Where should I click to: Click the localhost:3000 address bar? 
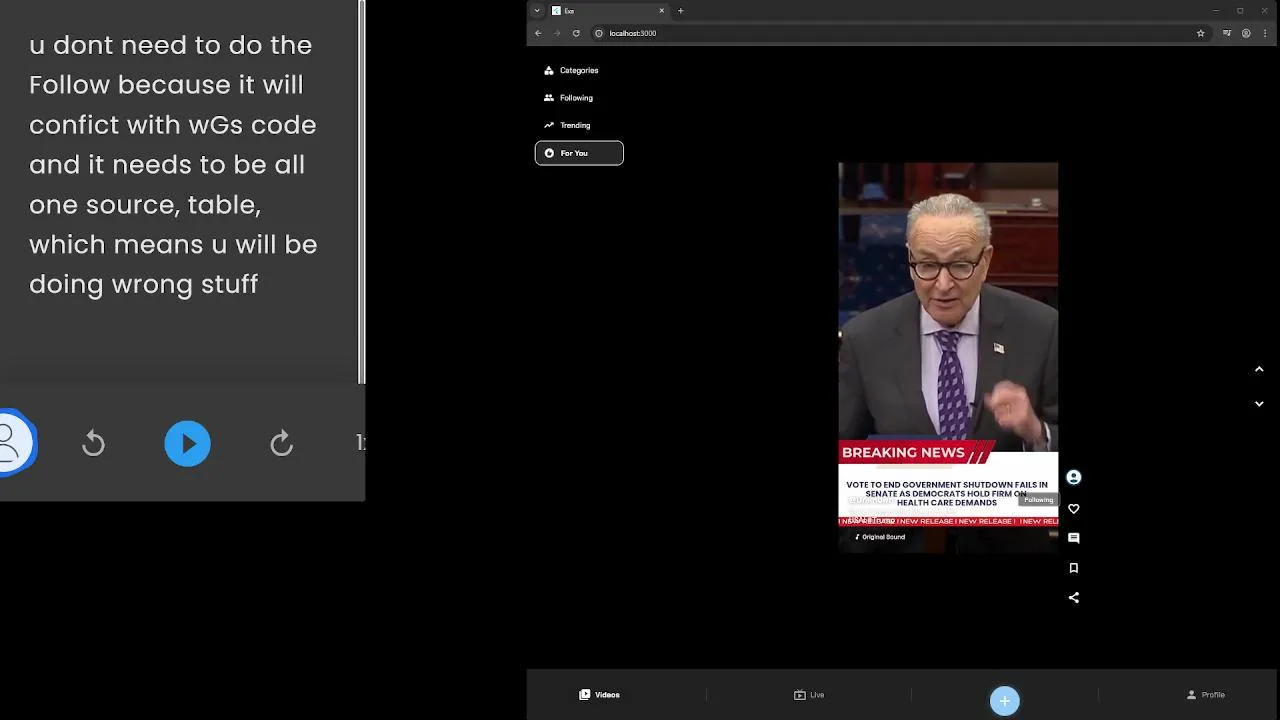(900, 33)
